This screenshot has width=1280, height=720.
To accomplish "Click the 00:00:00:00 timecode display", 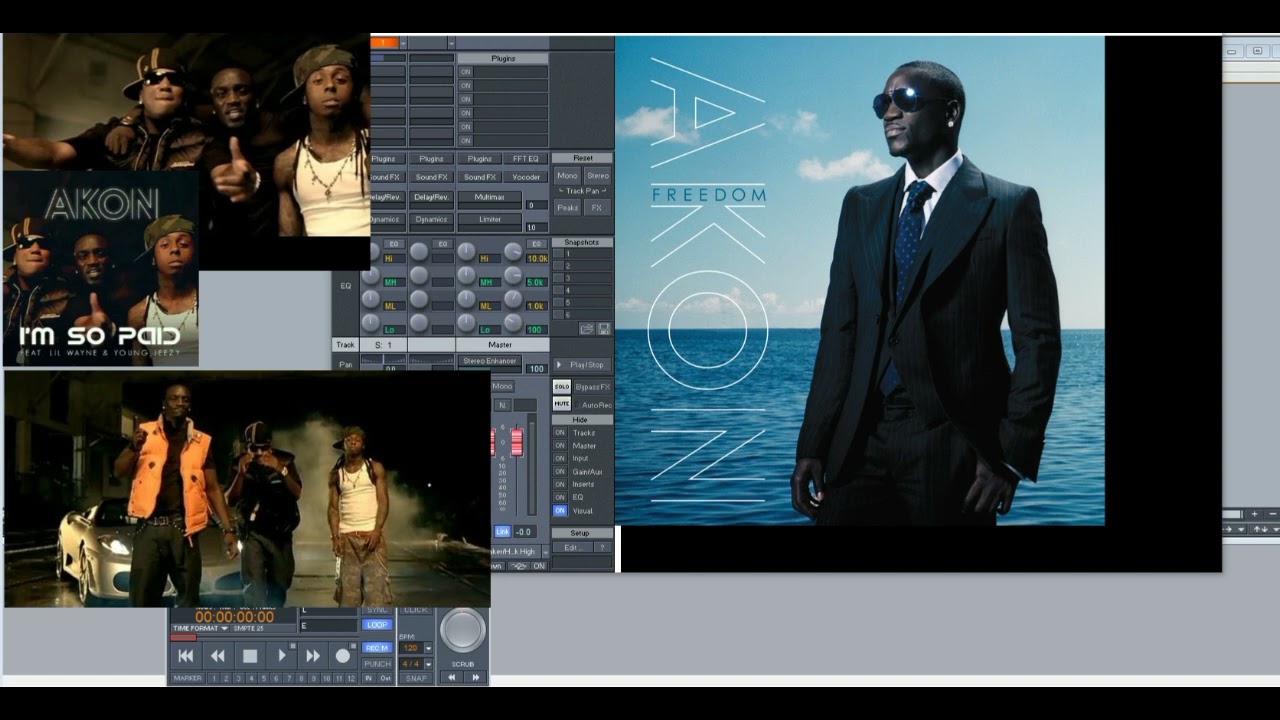I will coord(235,616).
